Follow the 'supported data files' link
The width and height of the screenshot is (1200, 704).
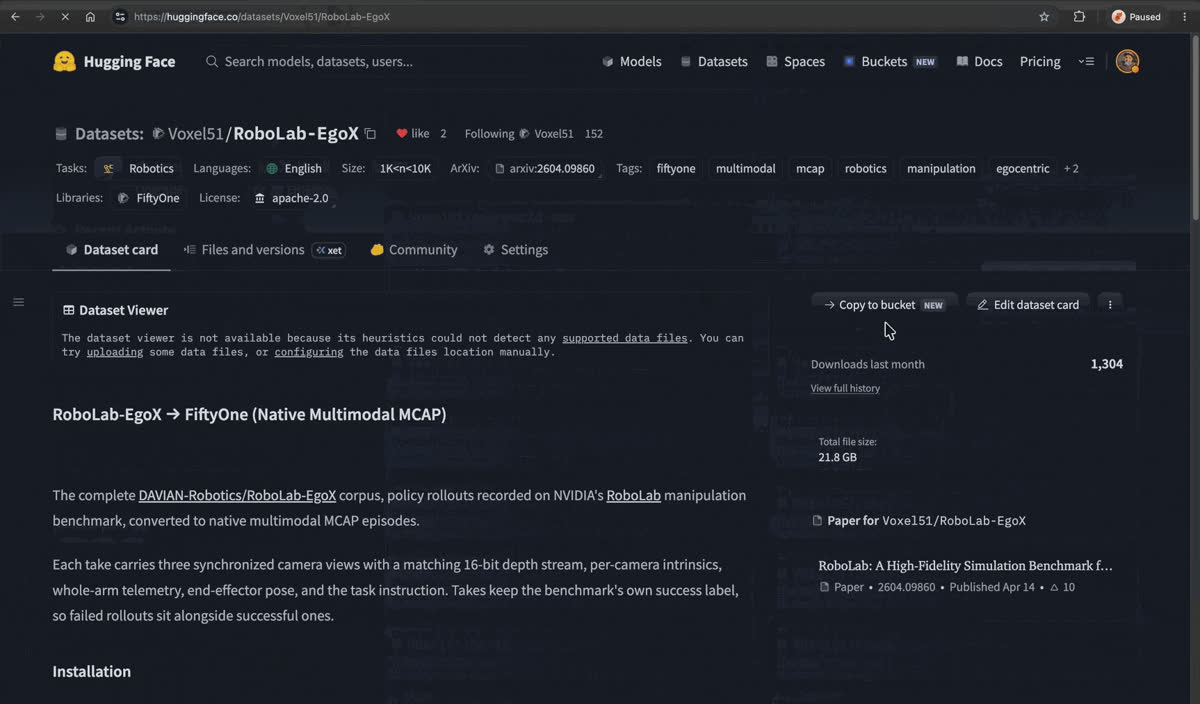625,338
